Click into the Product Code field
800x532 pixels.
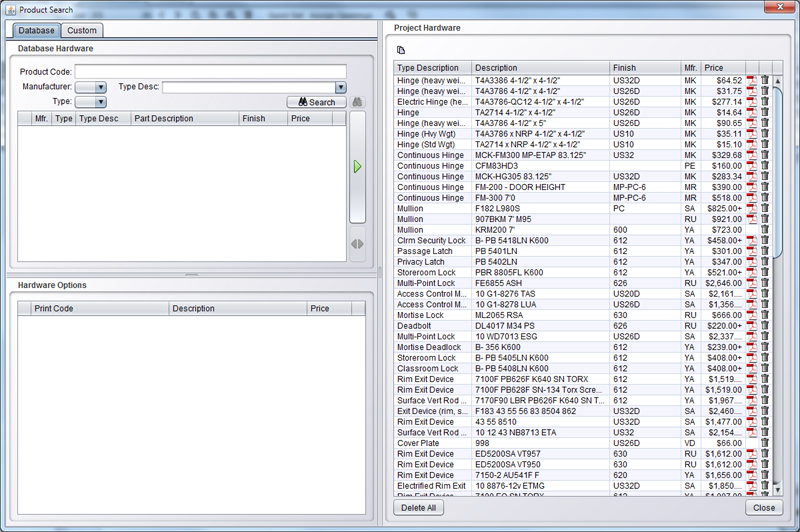pos(211,71)
